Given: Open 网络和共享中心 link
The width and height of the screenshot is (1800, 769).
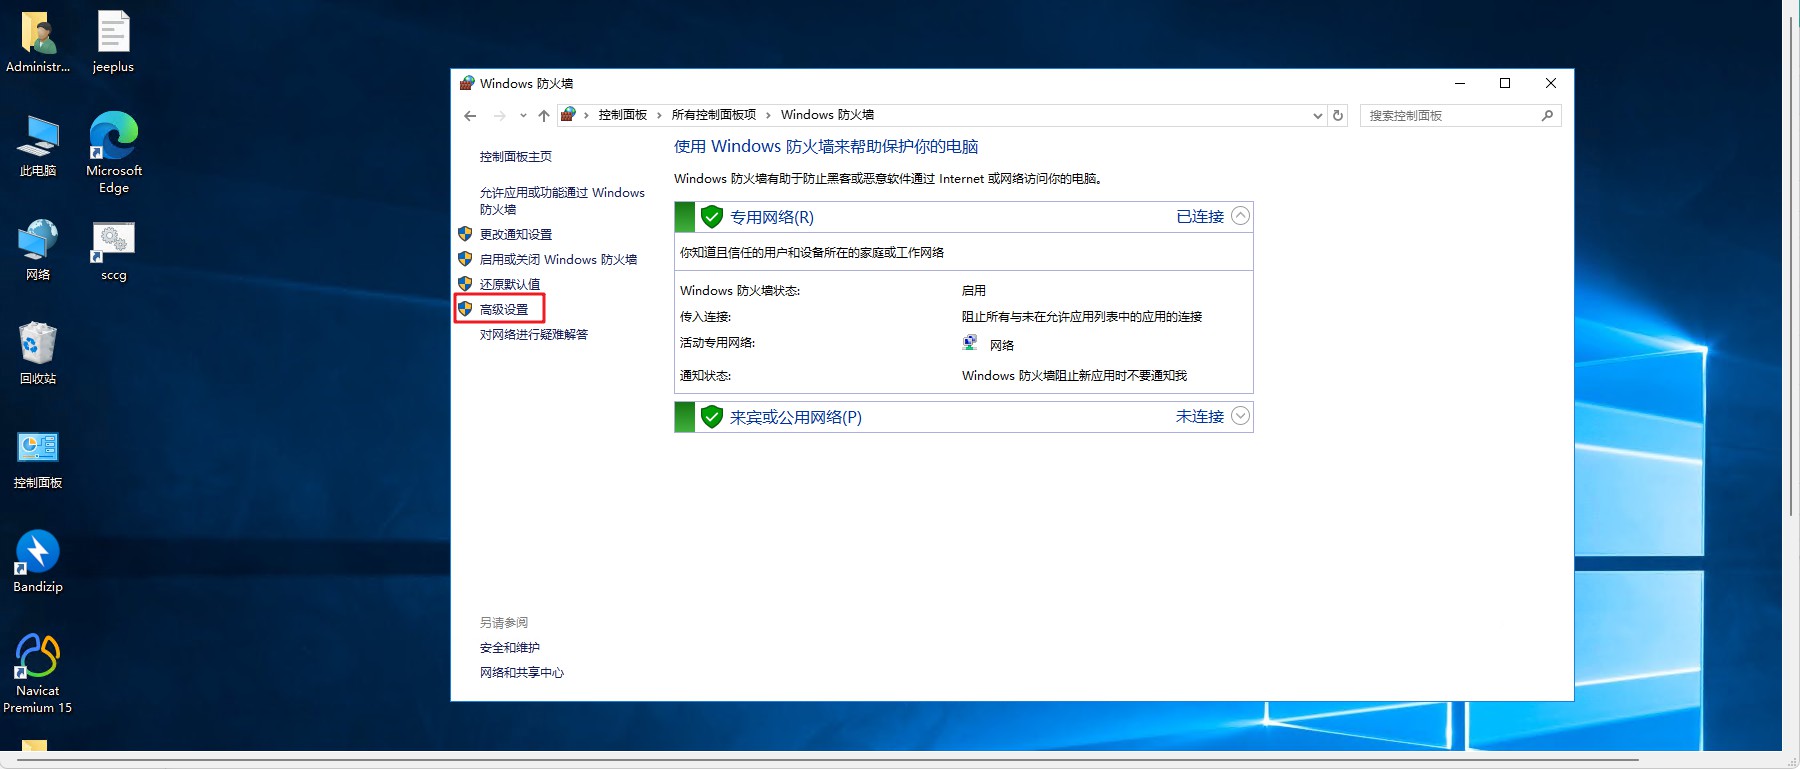Looking at the screenshot, I should coord(522,673).
